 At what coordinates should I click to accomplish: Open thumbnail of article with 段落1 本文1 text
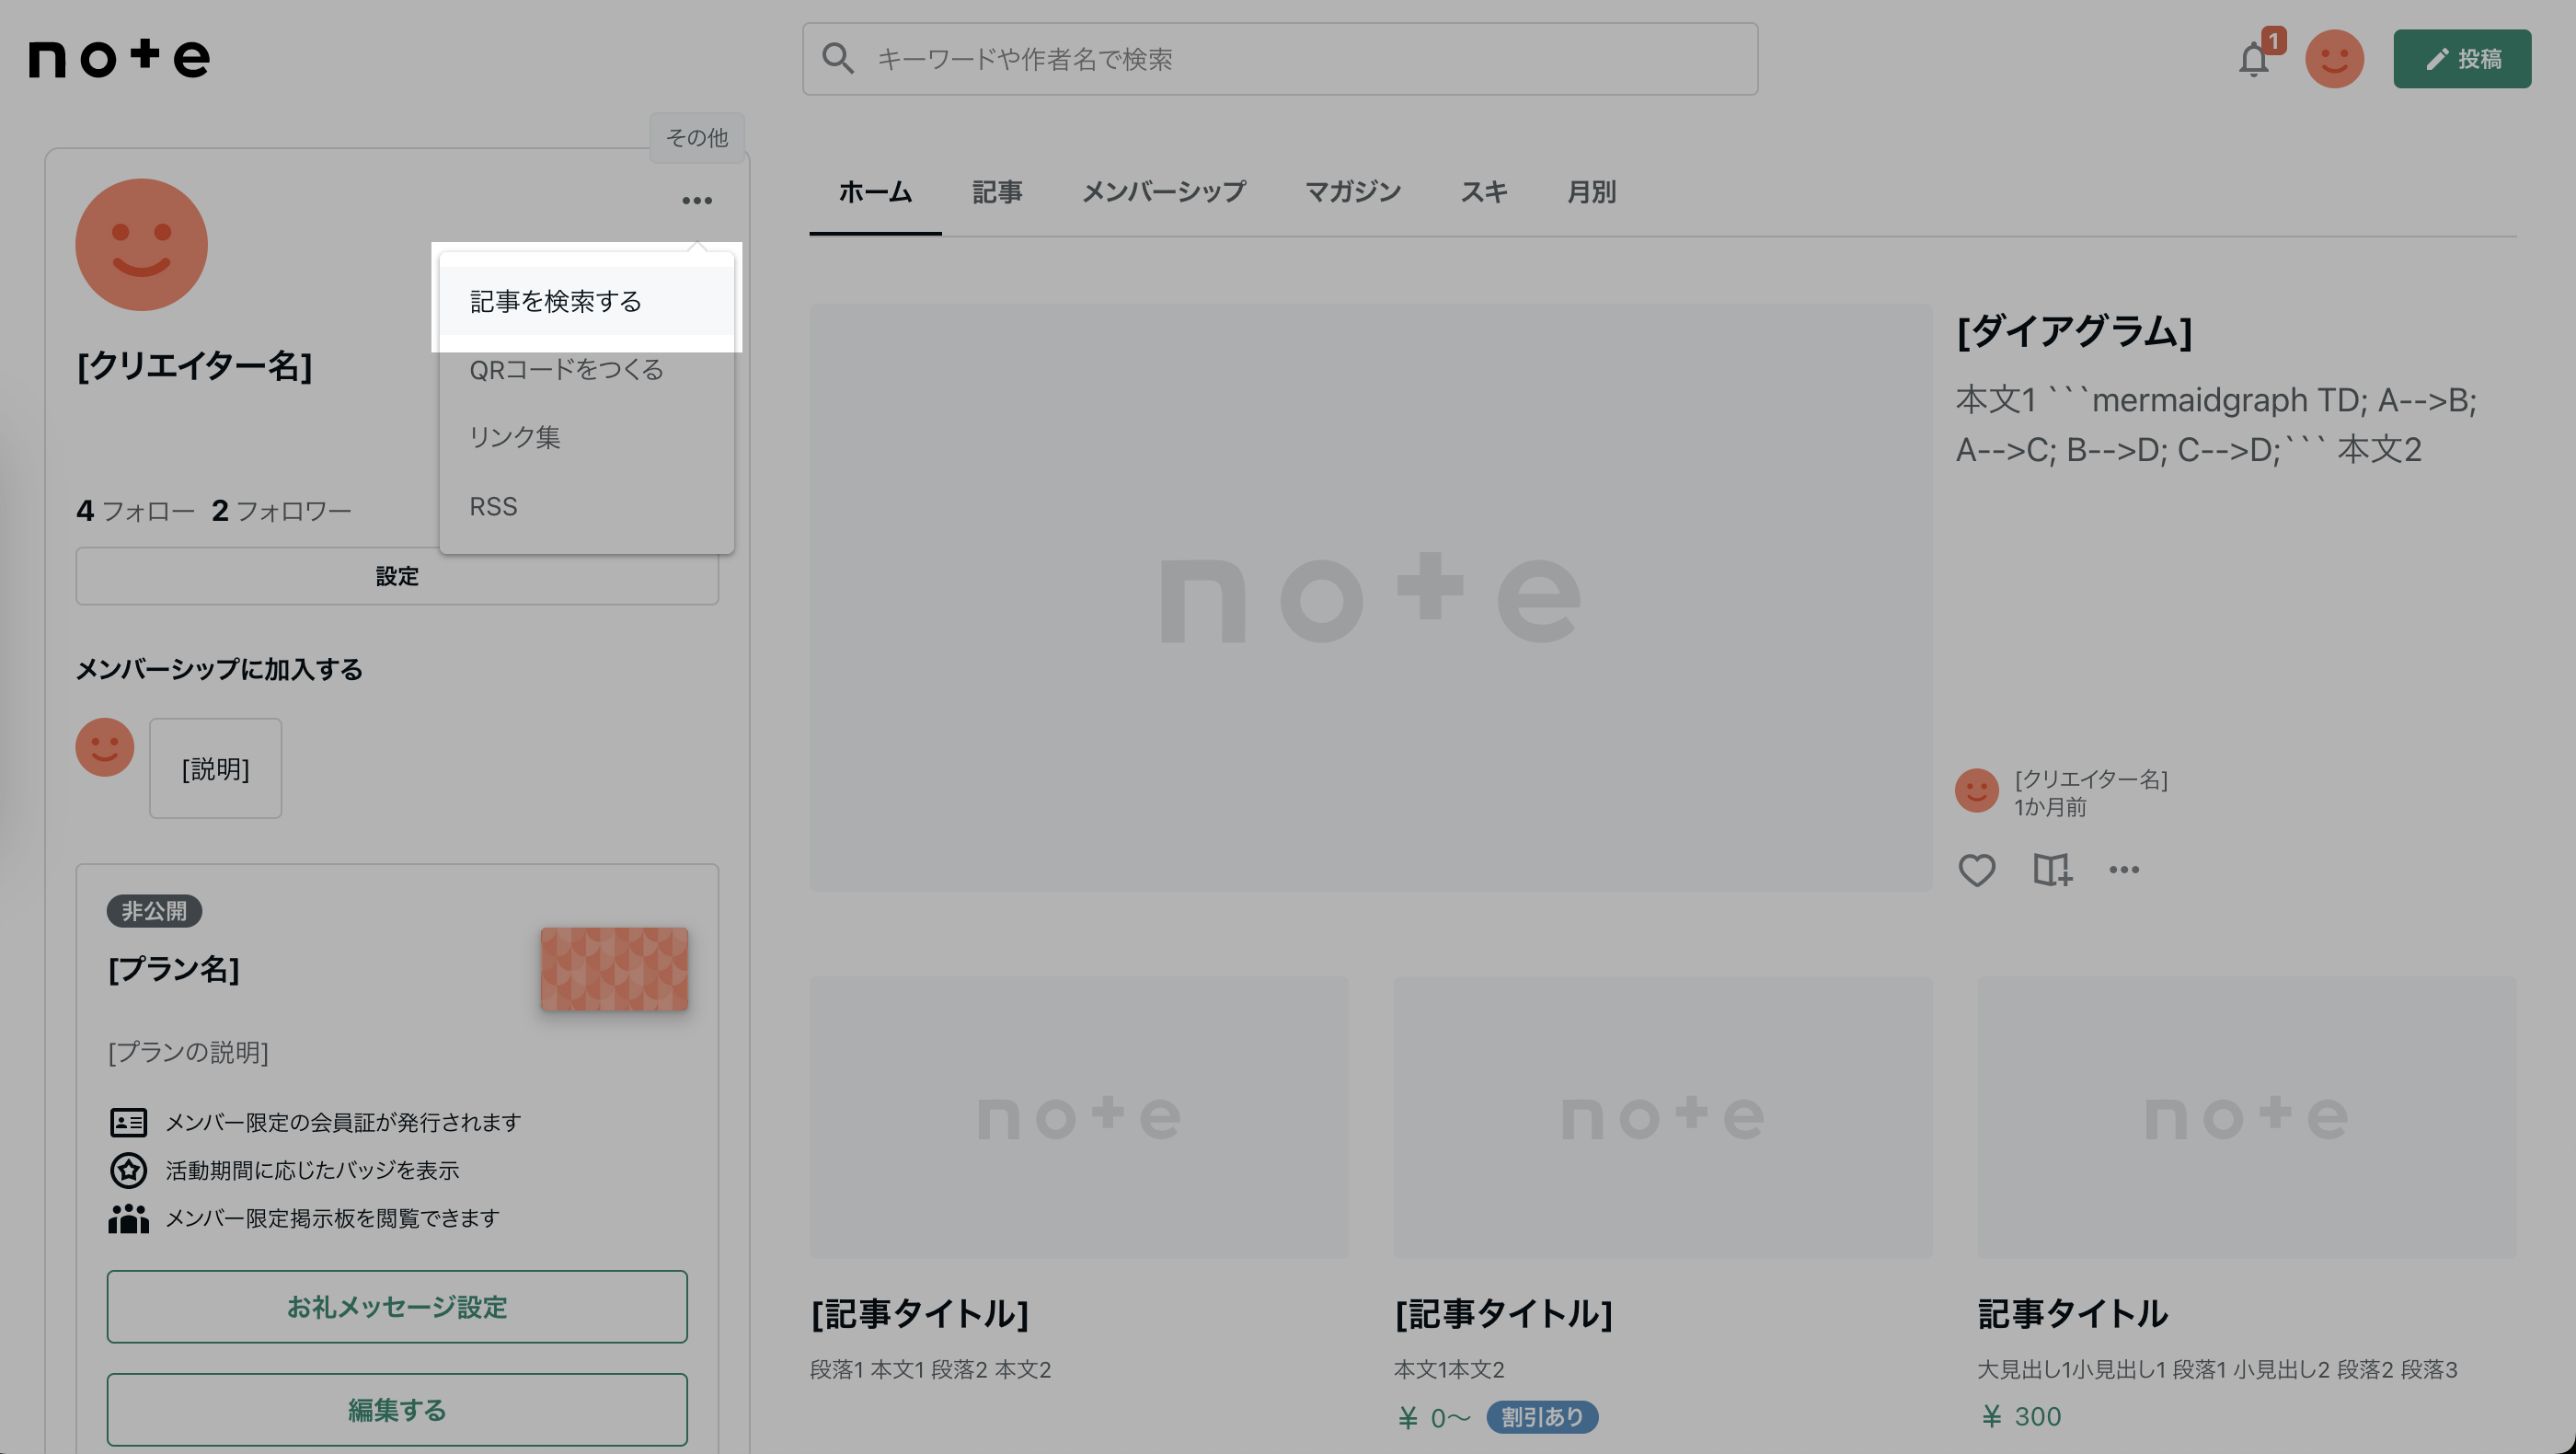1079,1117
